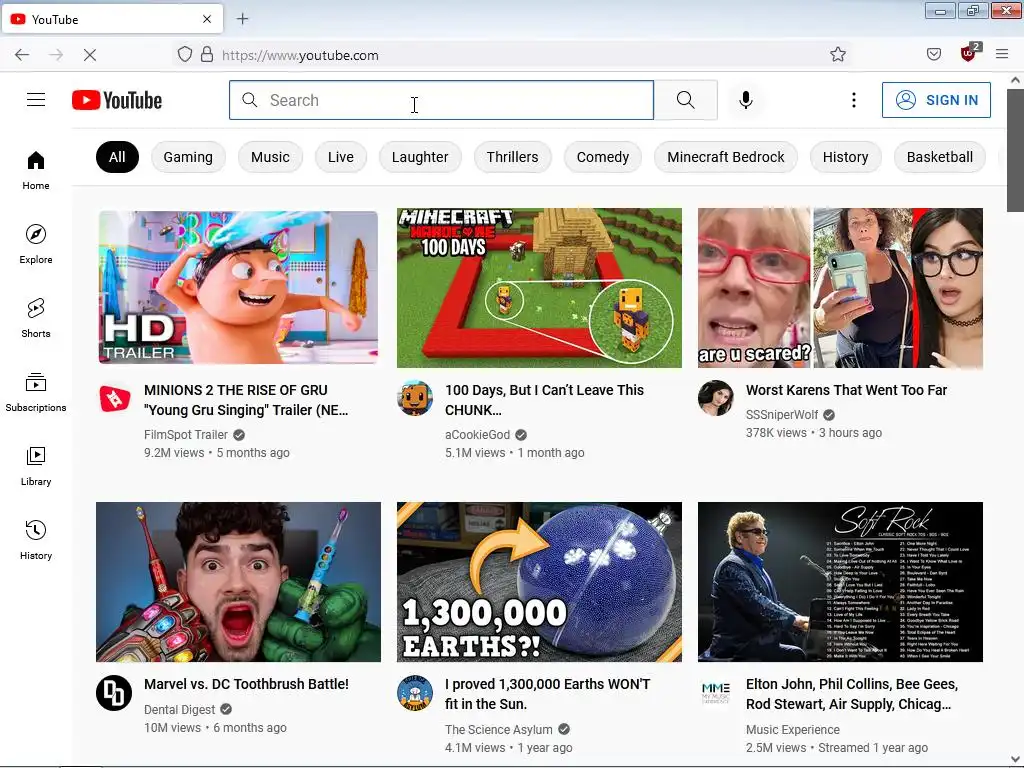Select the History filter chip
Image resolution: width=1024 pixels, height=768 pixels.
[x=846, y=157]
